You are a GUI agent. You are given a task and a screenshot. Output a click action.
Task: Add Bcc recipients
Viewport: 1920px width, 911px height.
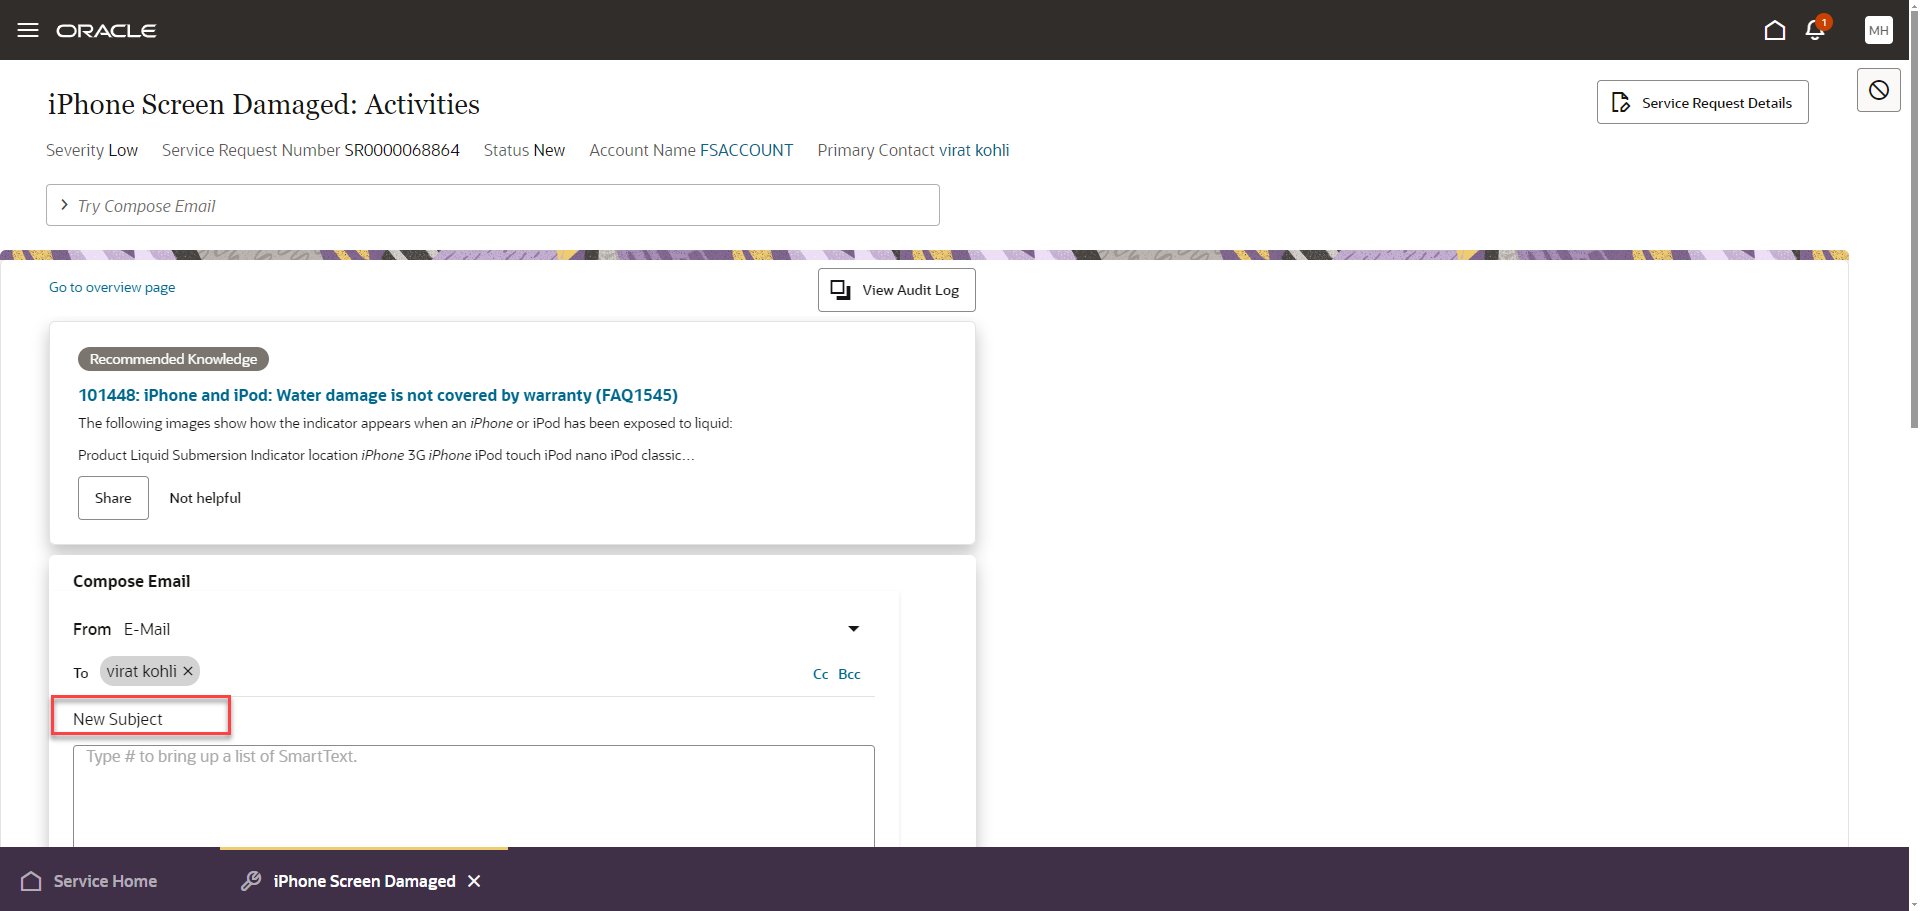click(x=849, y=674)
